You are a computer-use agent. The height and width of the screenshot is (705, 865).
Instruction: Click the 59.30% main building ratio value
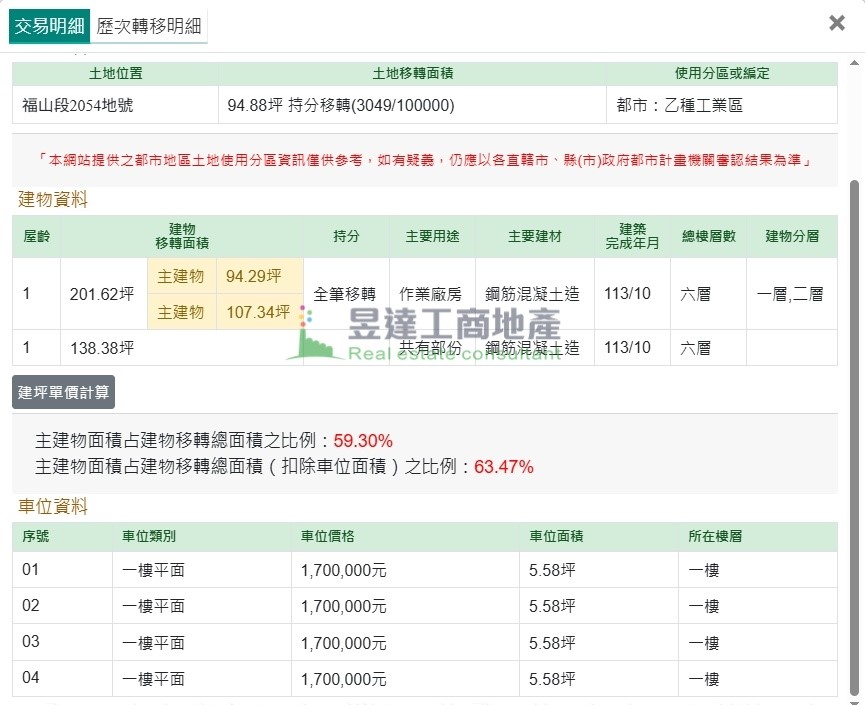pos(363,441)
